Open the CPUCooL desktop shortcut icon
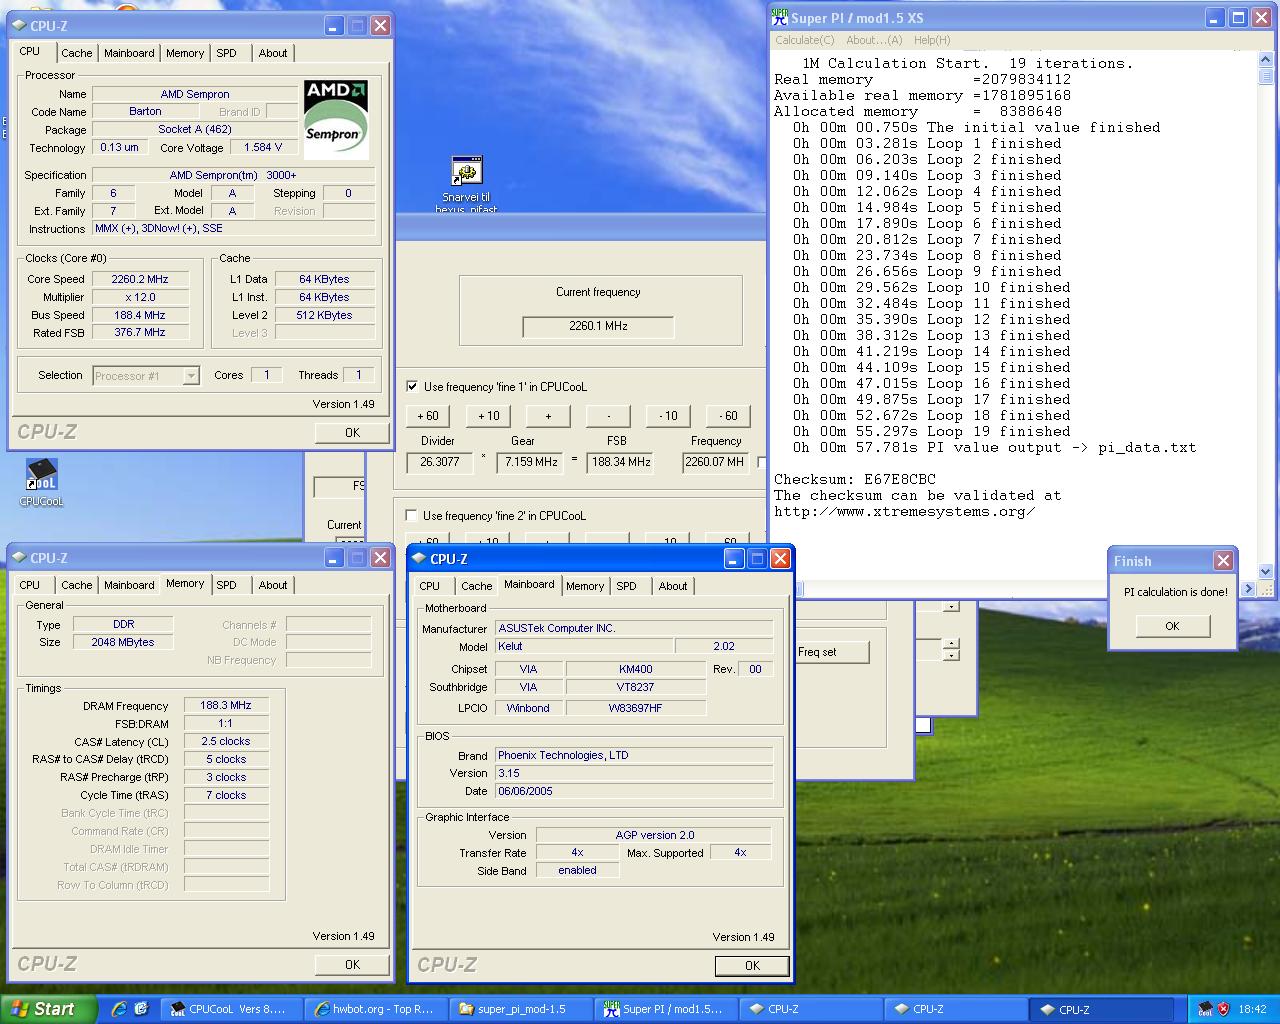 coord(41,483)
